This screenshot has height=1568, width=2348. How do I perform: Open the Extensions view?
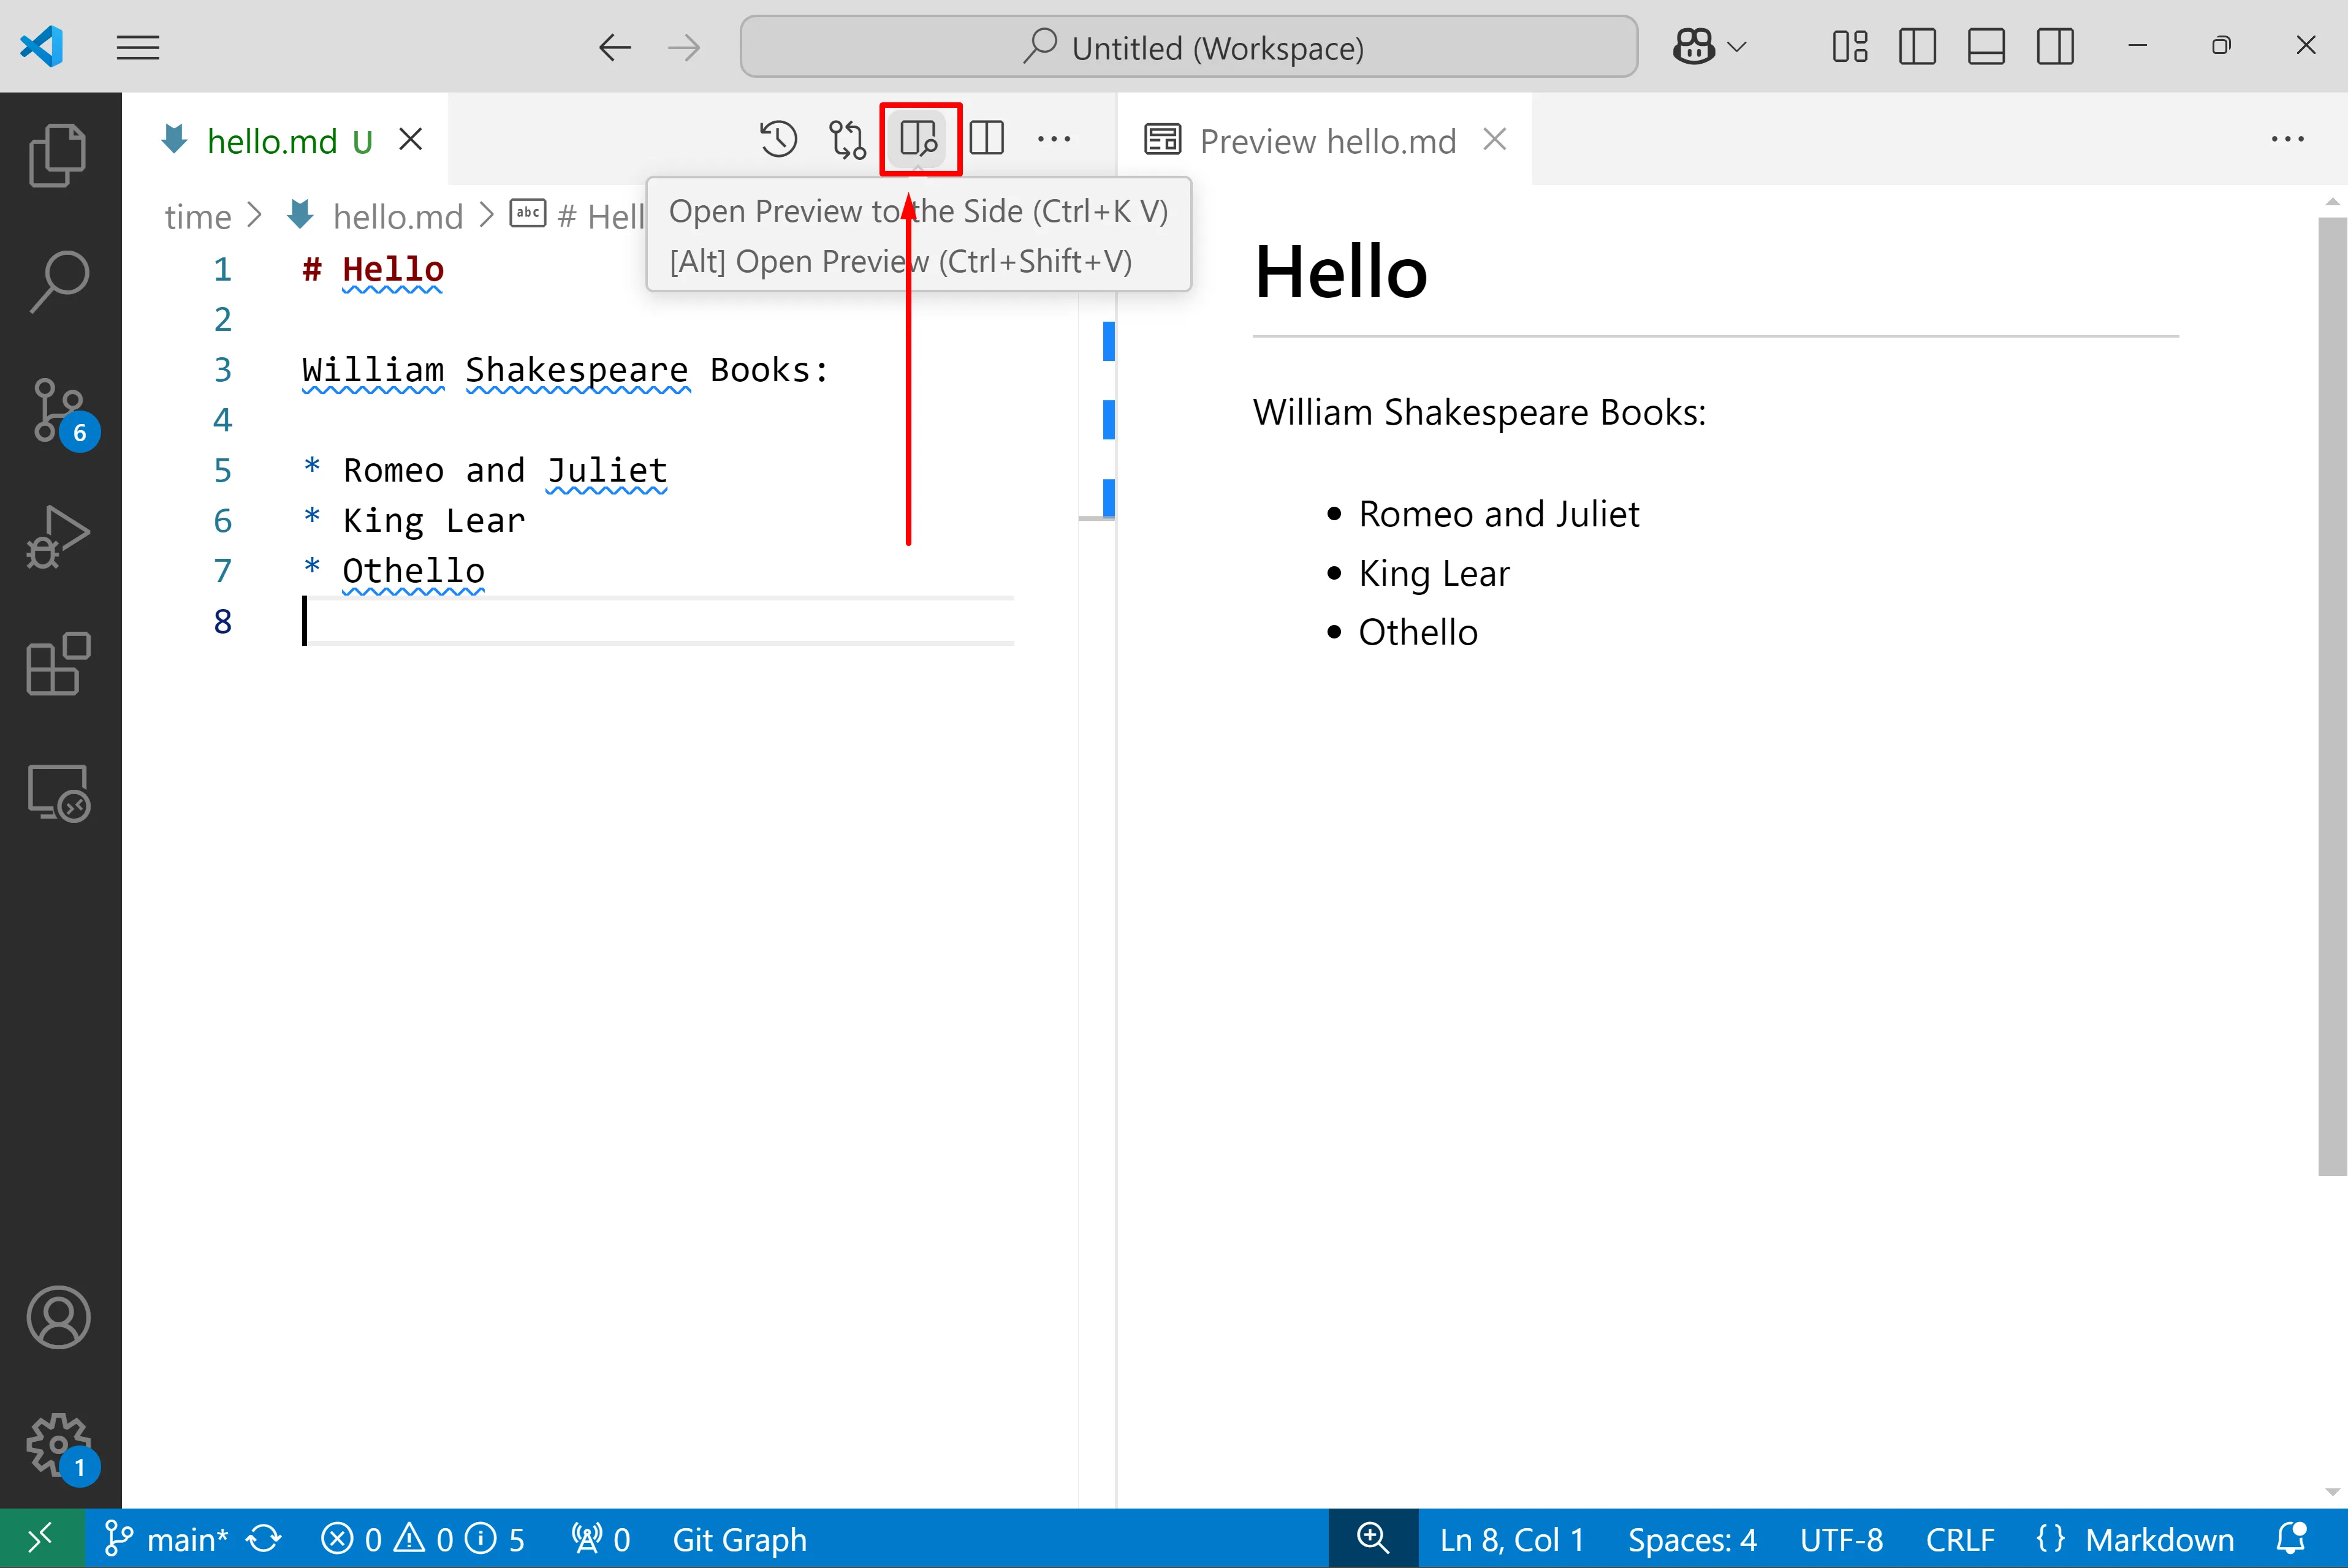tap(58, 664)
